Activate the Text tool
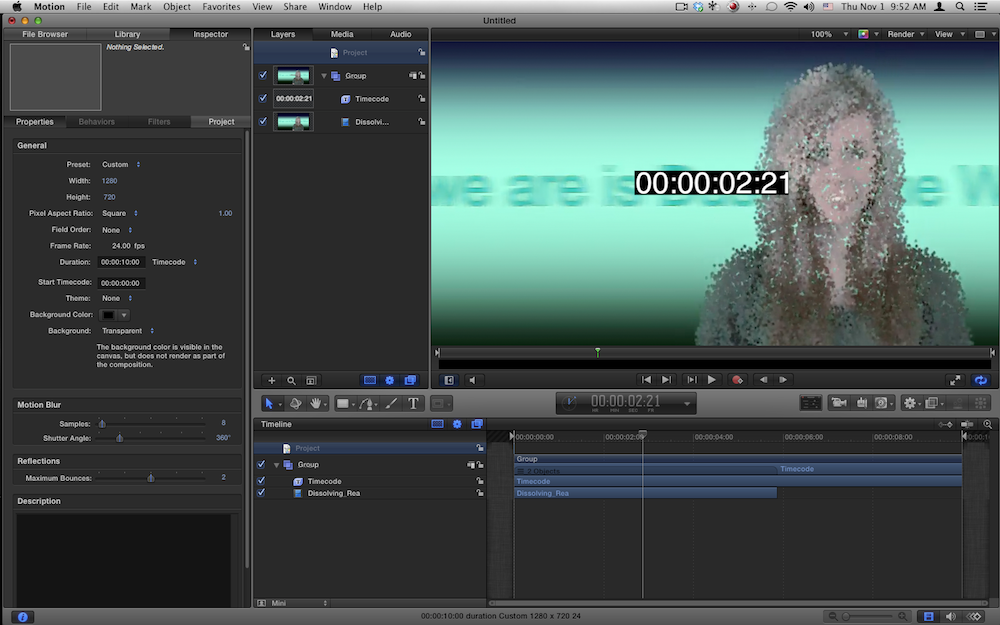The width and height of the screenshot is (1000, 625). tap(413, 403)
